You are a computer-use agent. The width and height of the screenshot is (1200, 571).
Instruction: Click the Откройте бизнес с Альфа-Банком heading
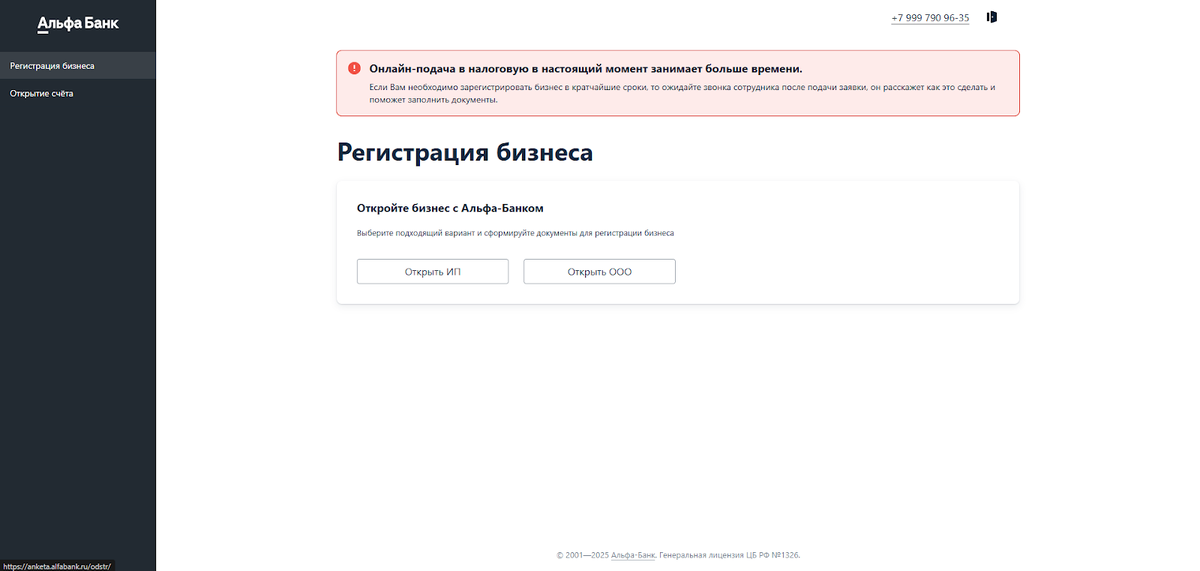pos(450,208)
